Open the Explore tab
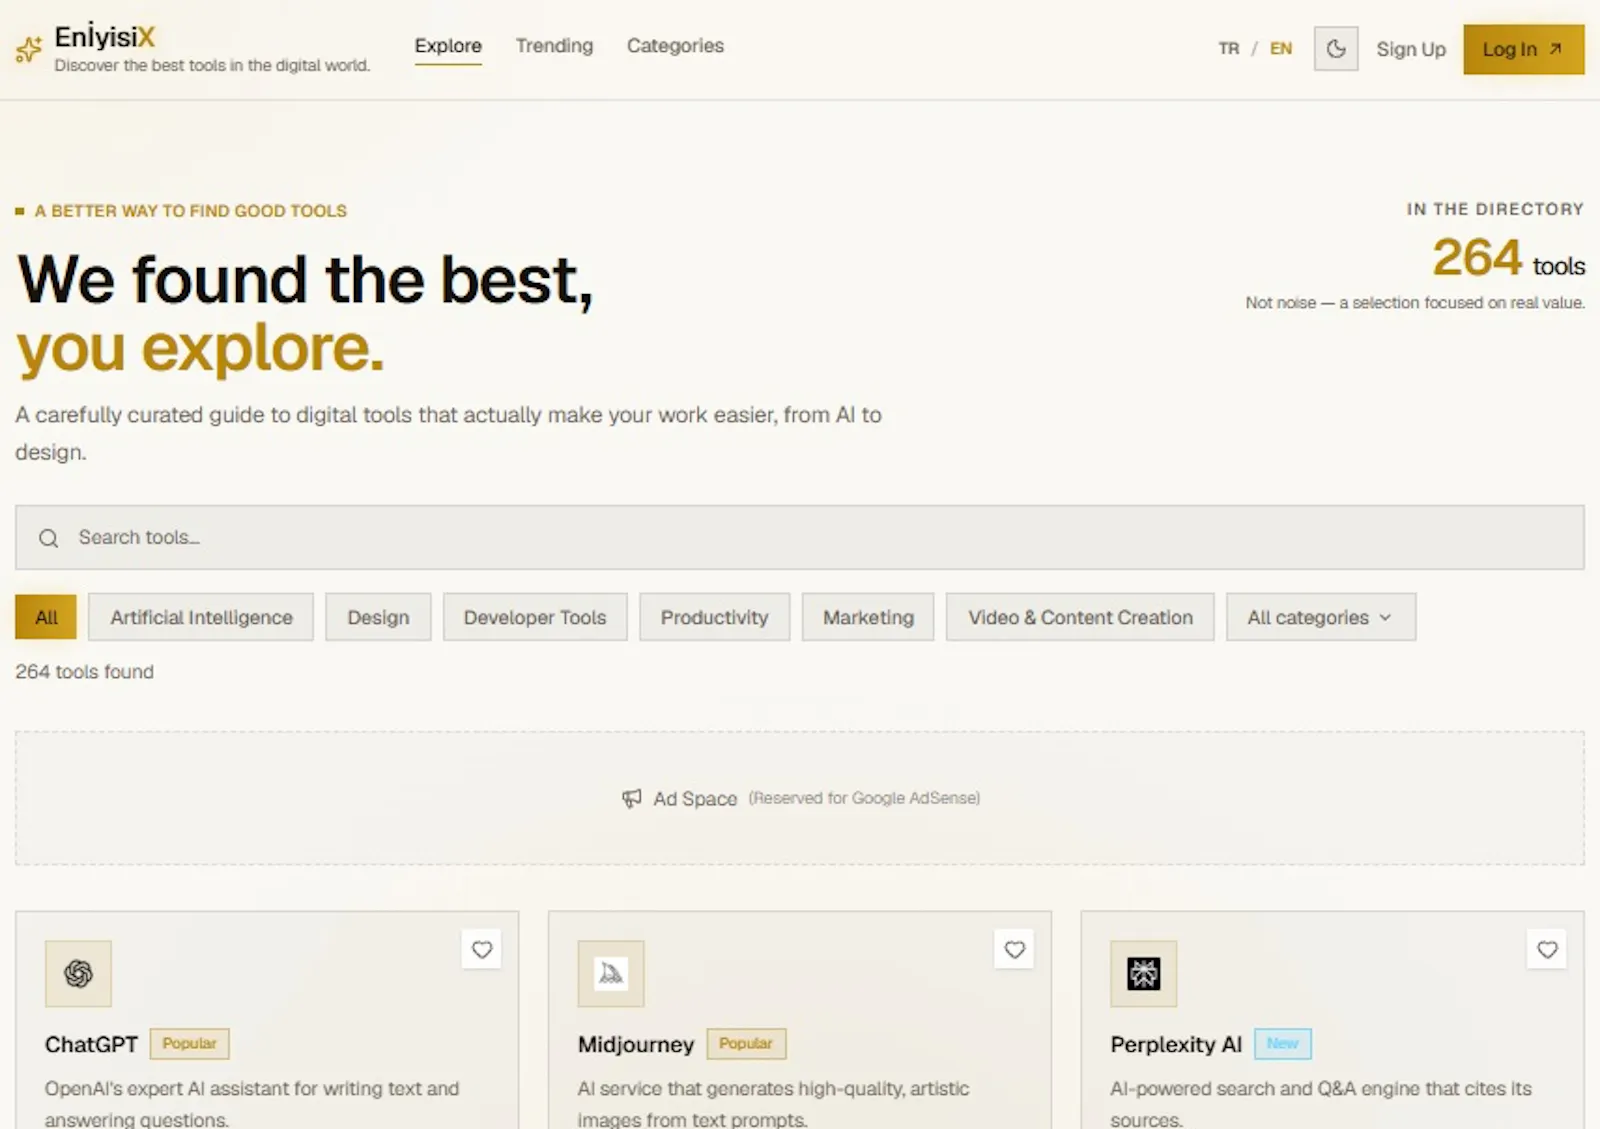1600x1129 pixels. pyautogui.click(x=448, y=46)
